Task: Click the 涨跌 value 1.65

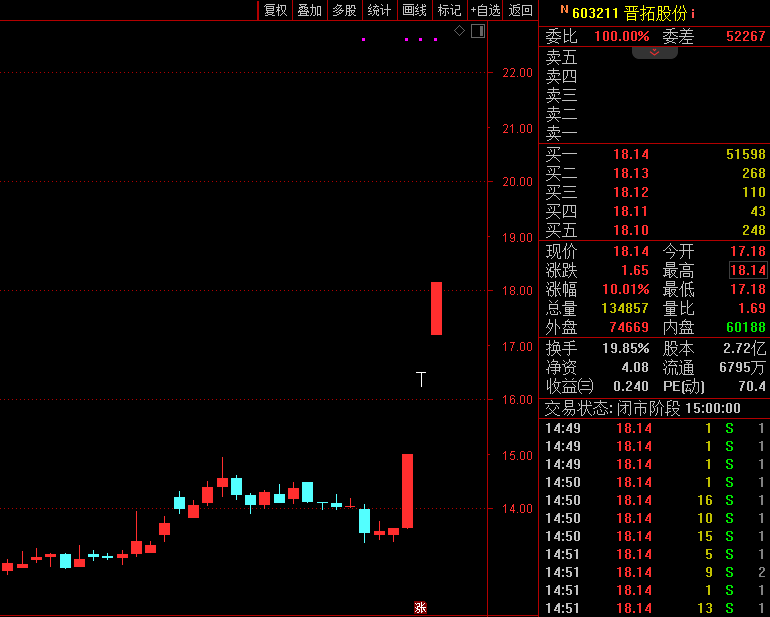Action: pos(635,270)
